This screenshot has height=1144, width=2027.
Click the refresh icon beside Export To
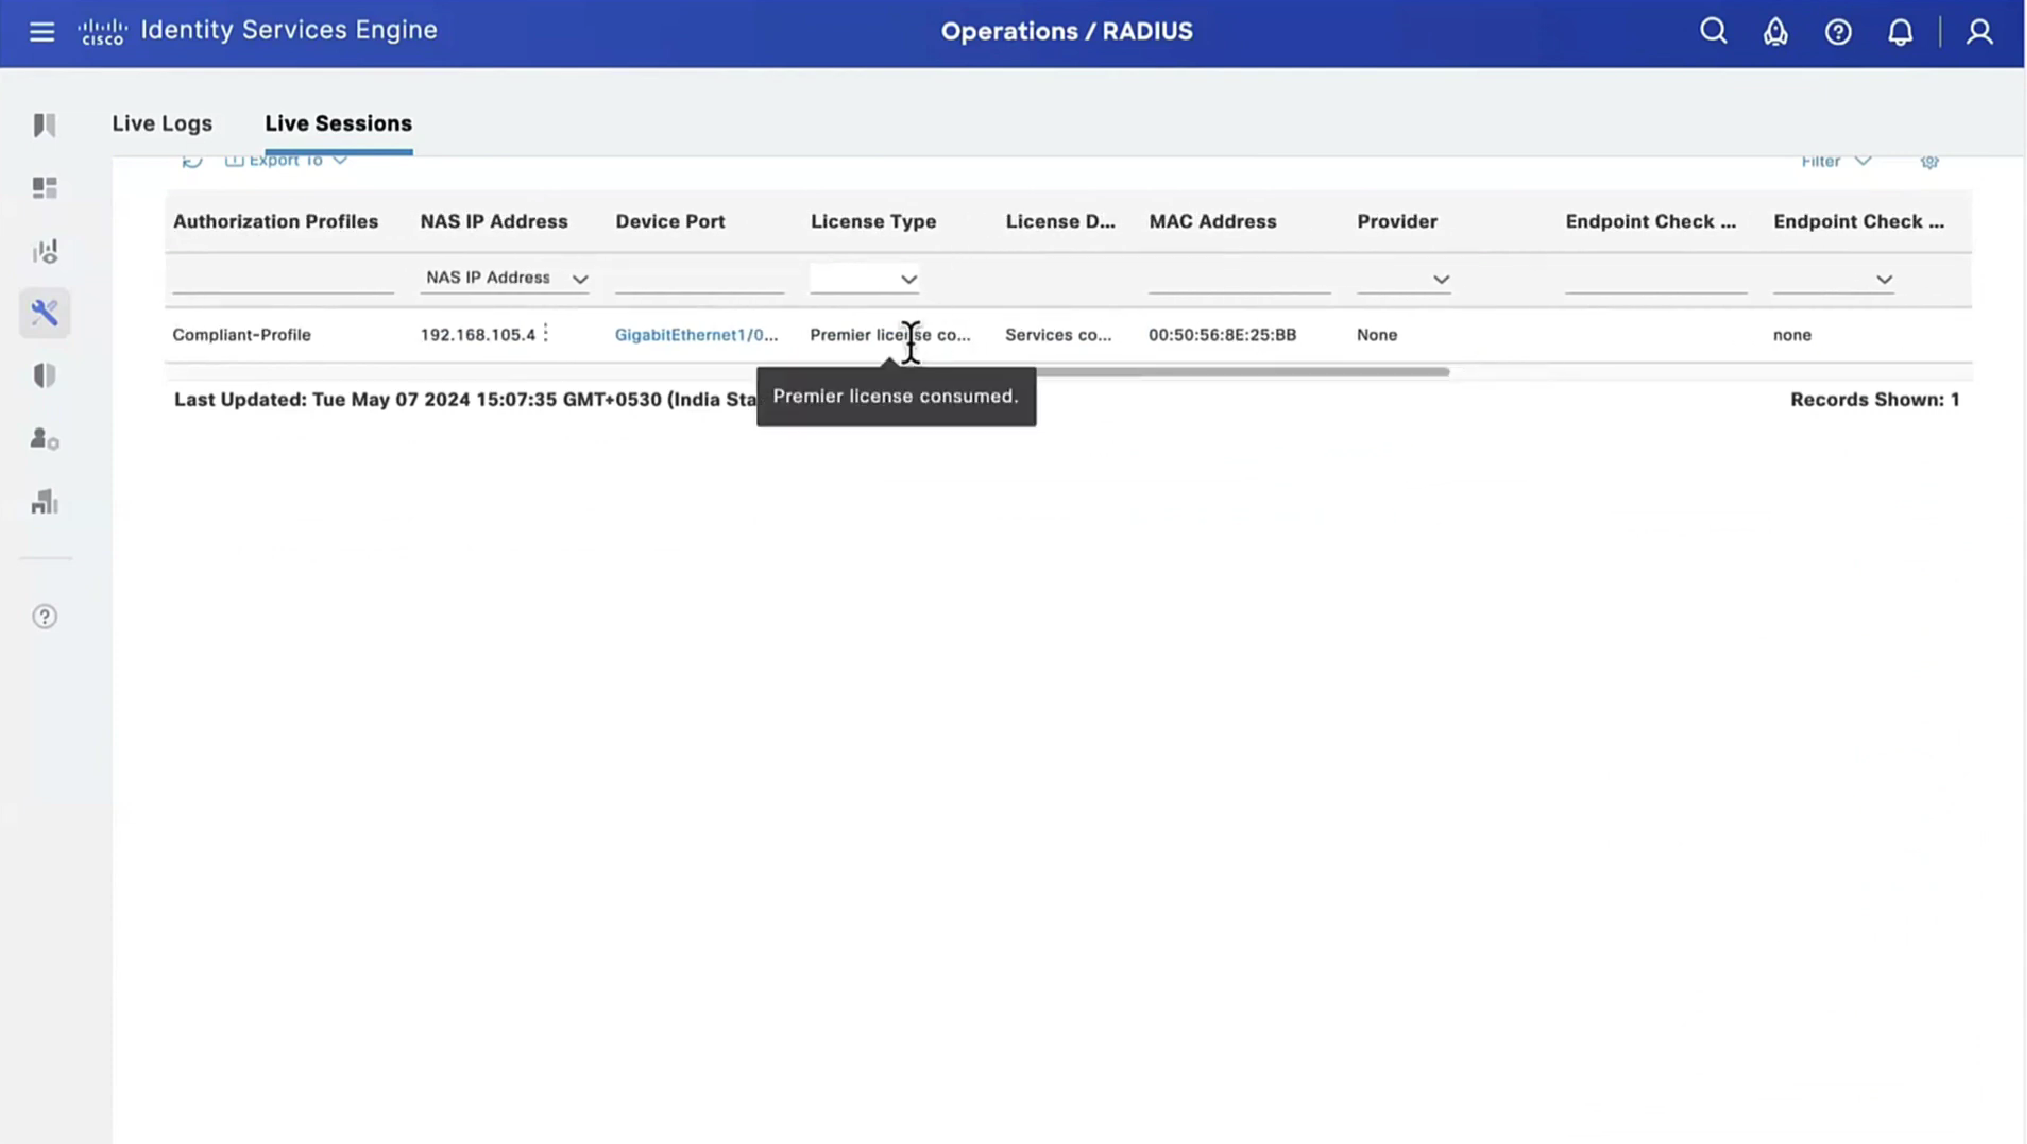tap(192, 161)
